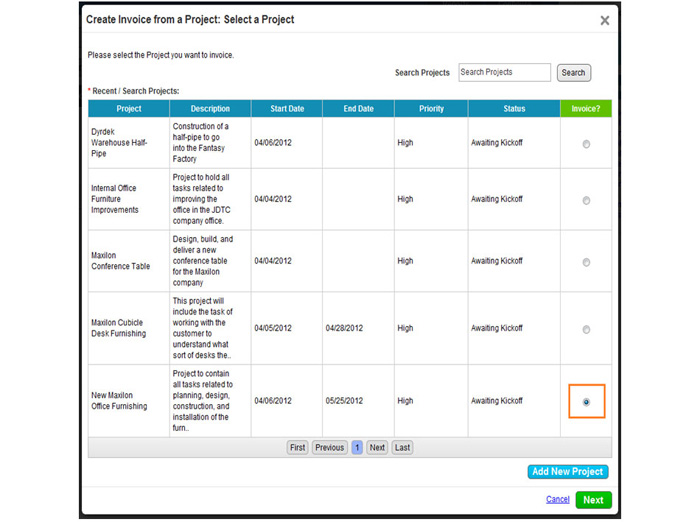Click the Cancel link
Screen dimensions: 700x522
pos(558,499)
